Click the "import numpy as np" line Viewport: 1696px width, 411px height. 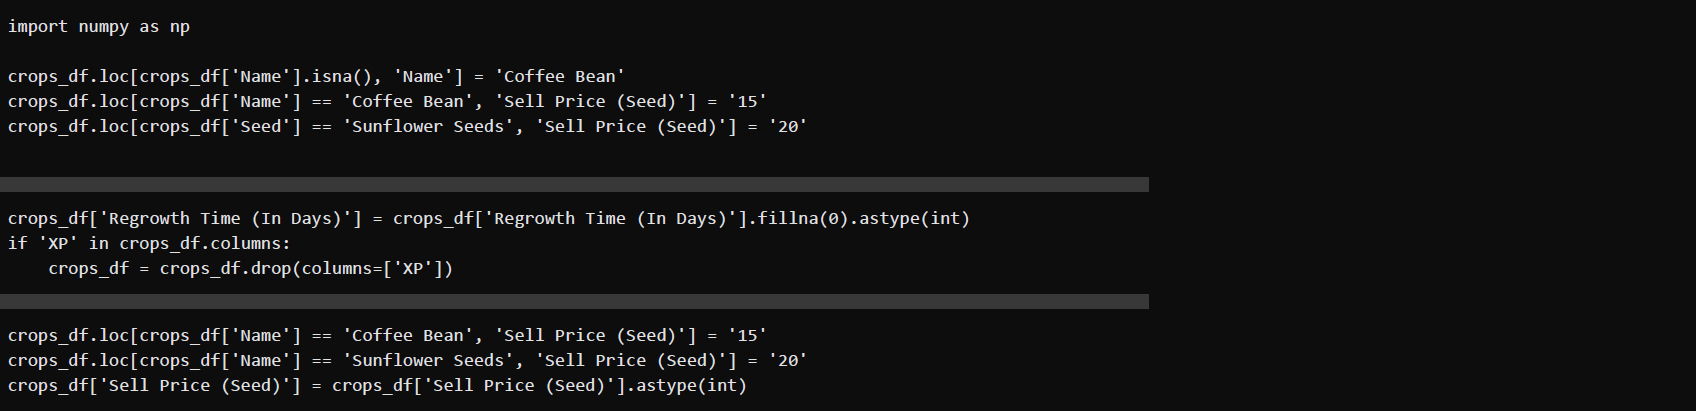99,27
